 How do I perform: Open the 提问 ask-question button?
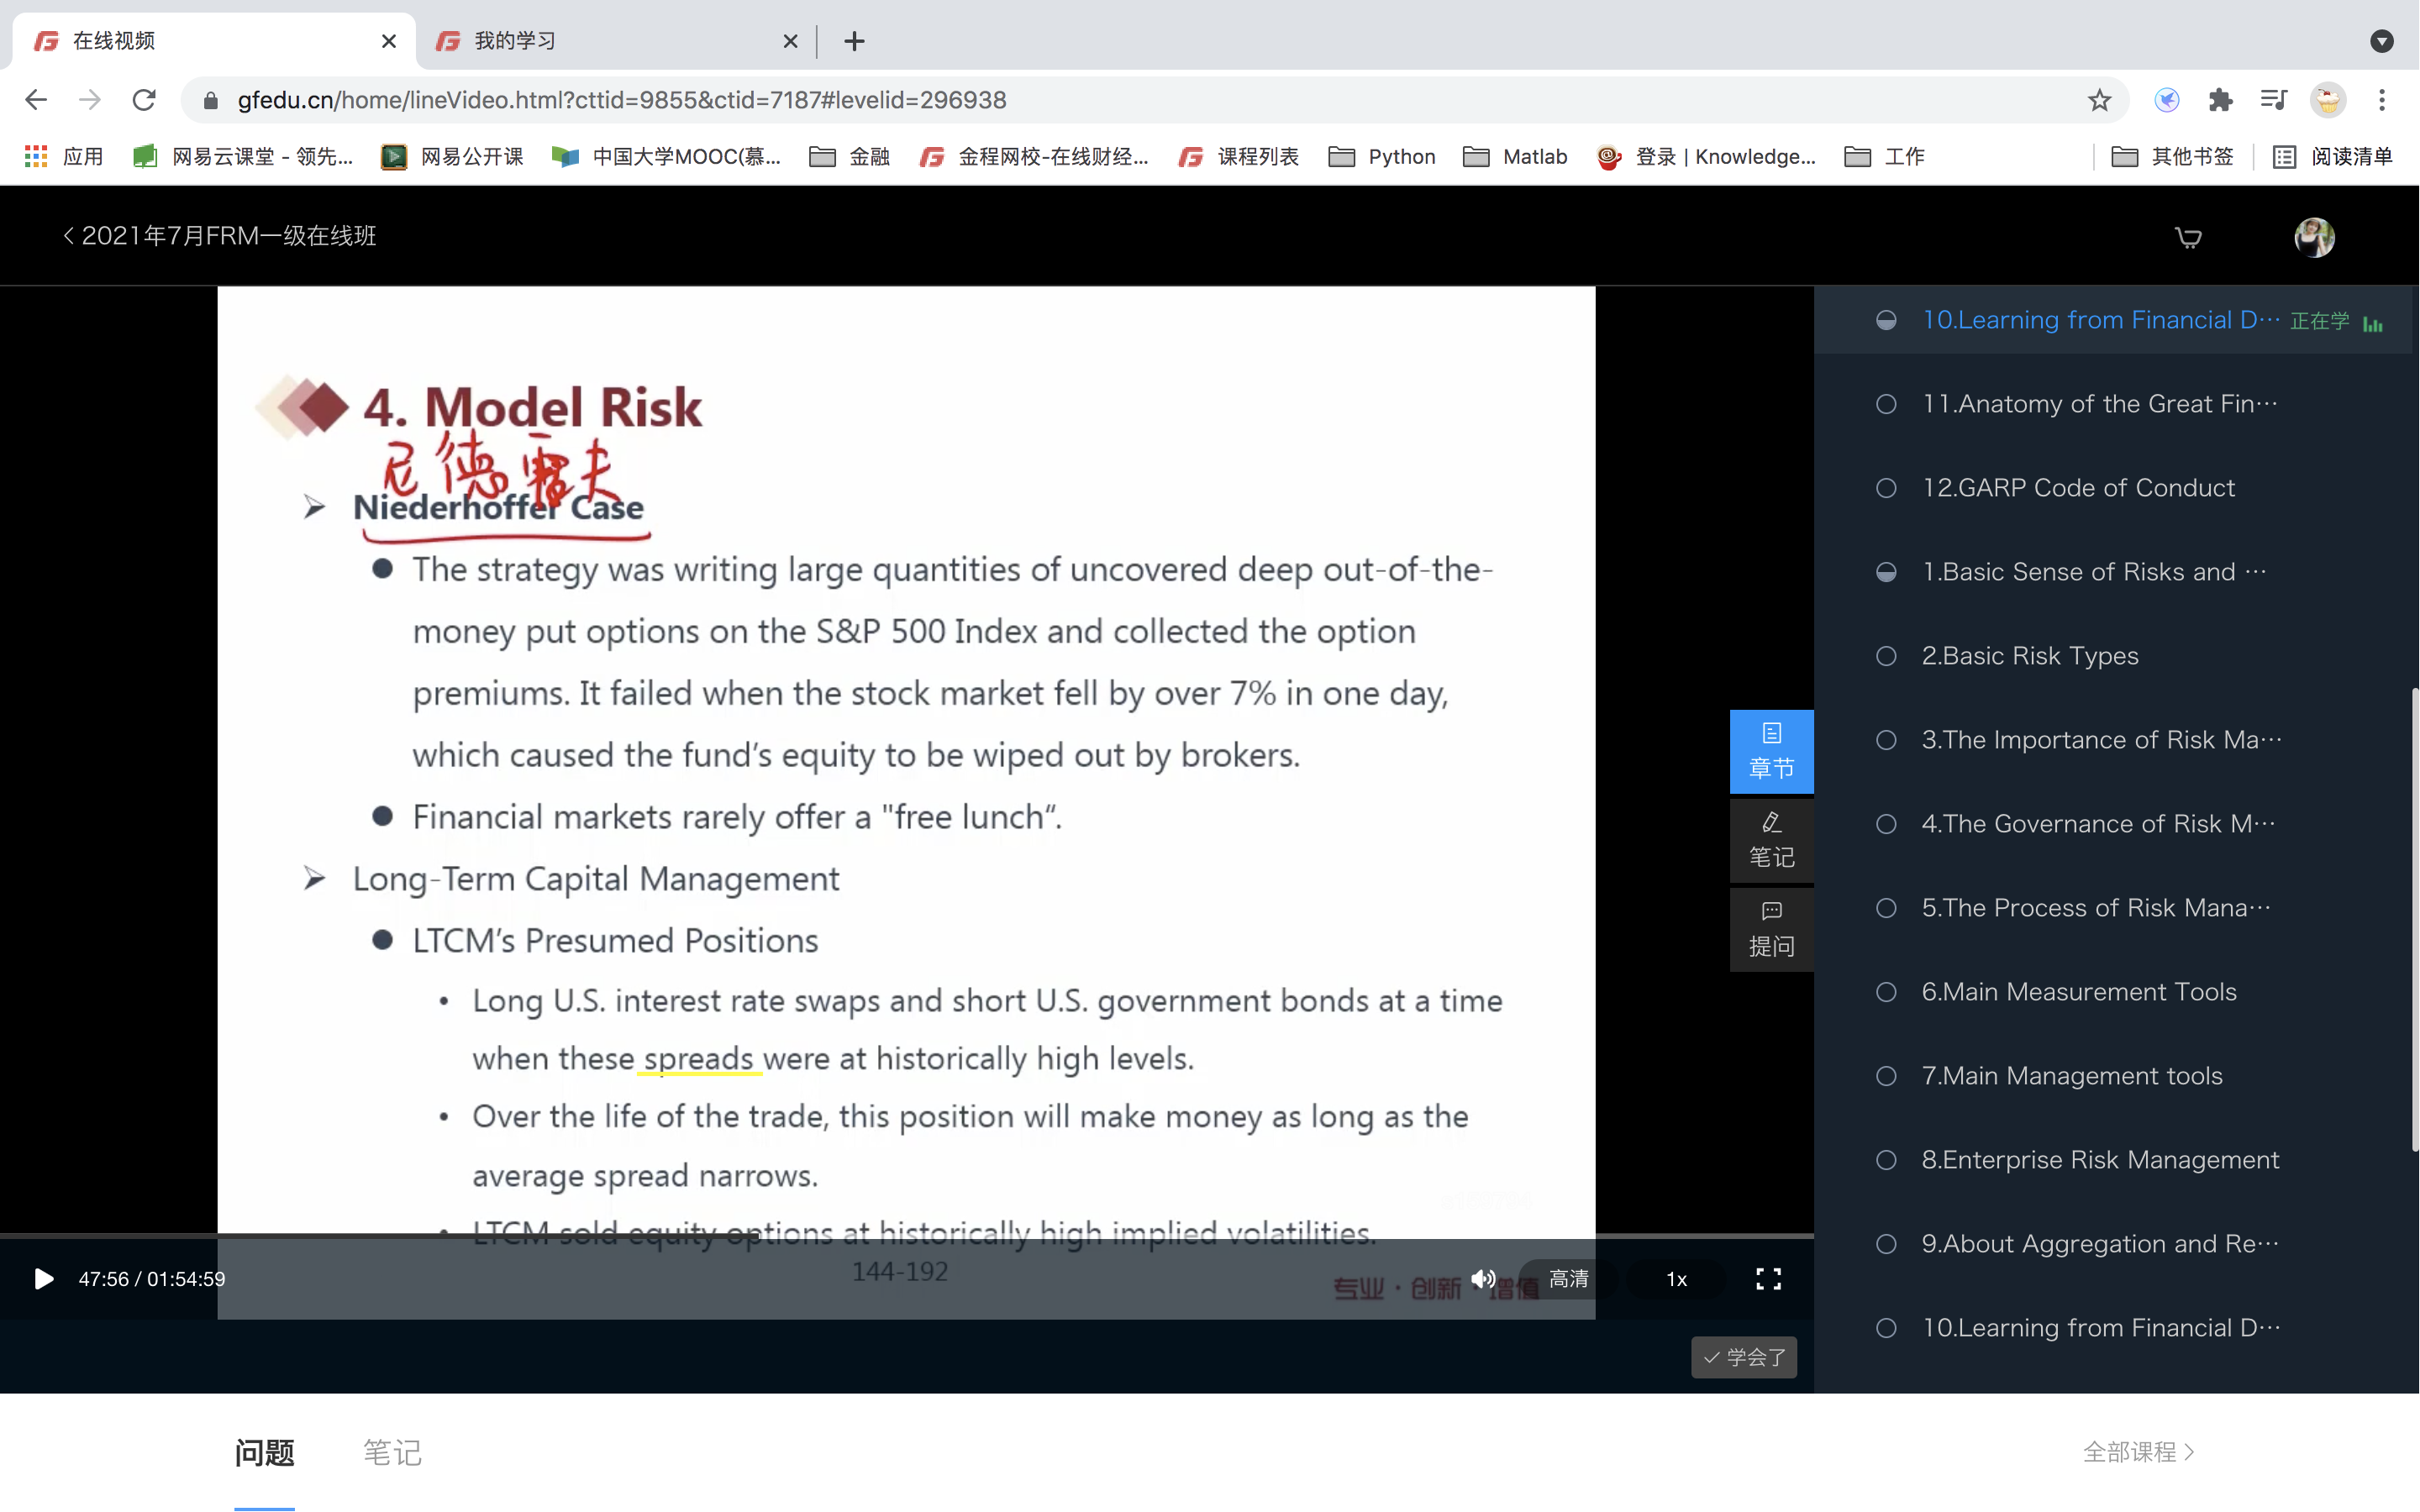click(x=1771, y=929)
